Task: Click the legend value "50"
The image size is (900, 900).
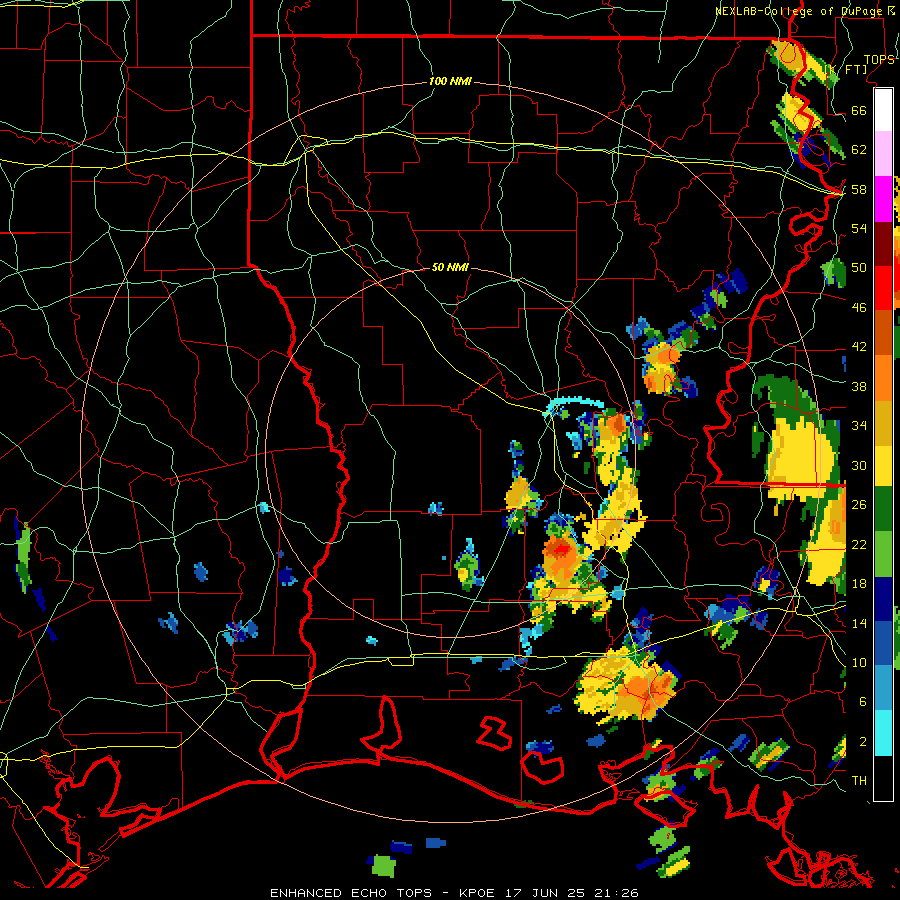Action: (x=859, y=268)
